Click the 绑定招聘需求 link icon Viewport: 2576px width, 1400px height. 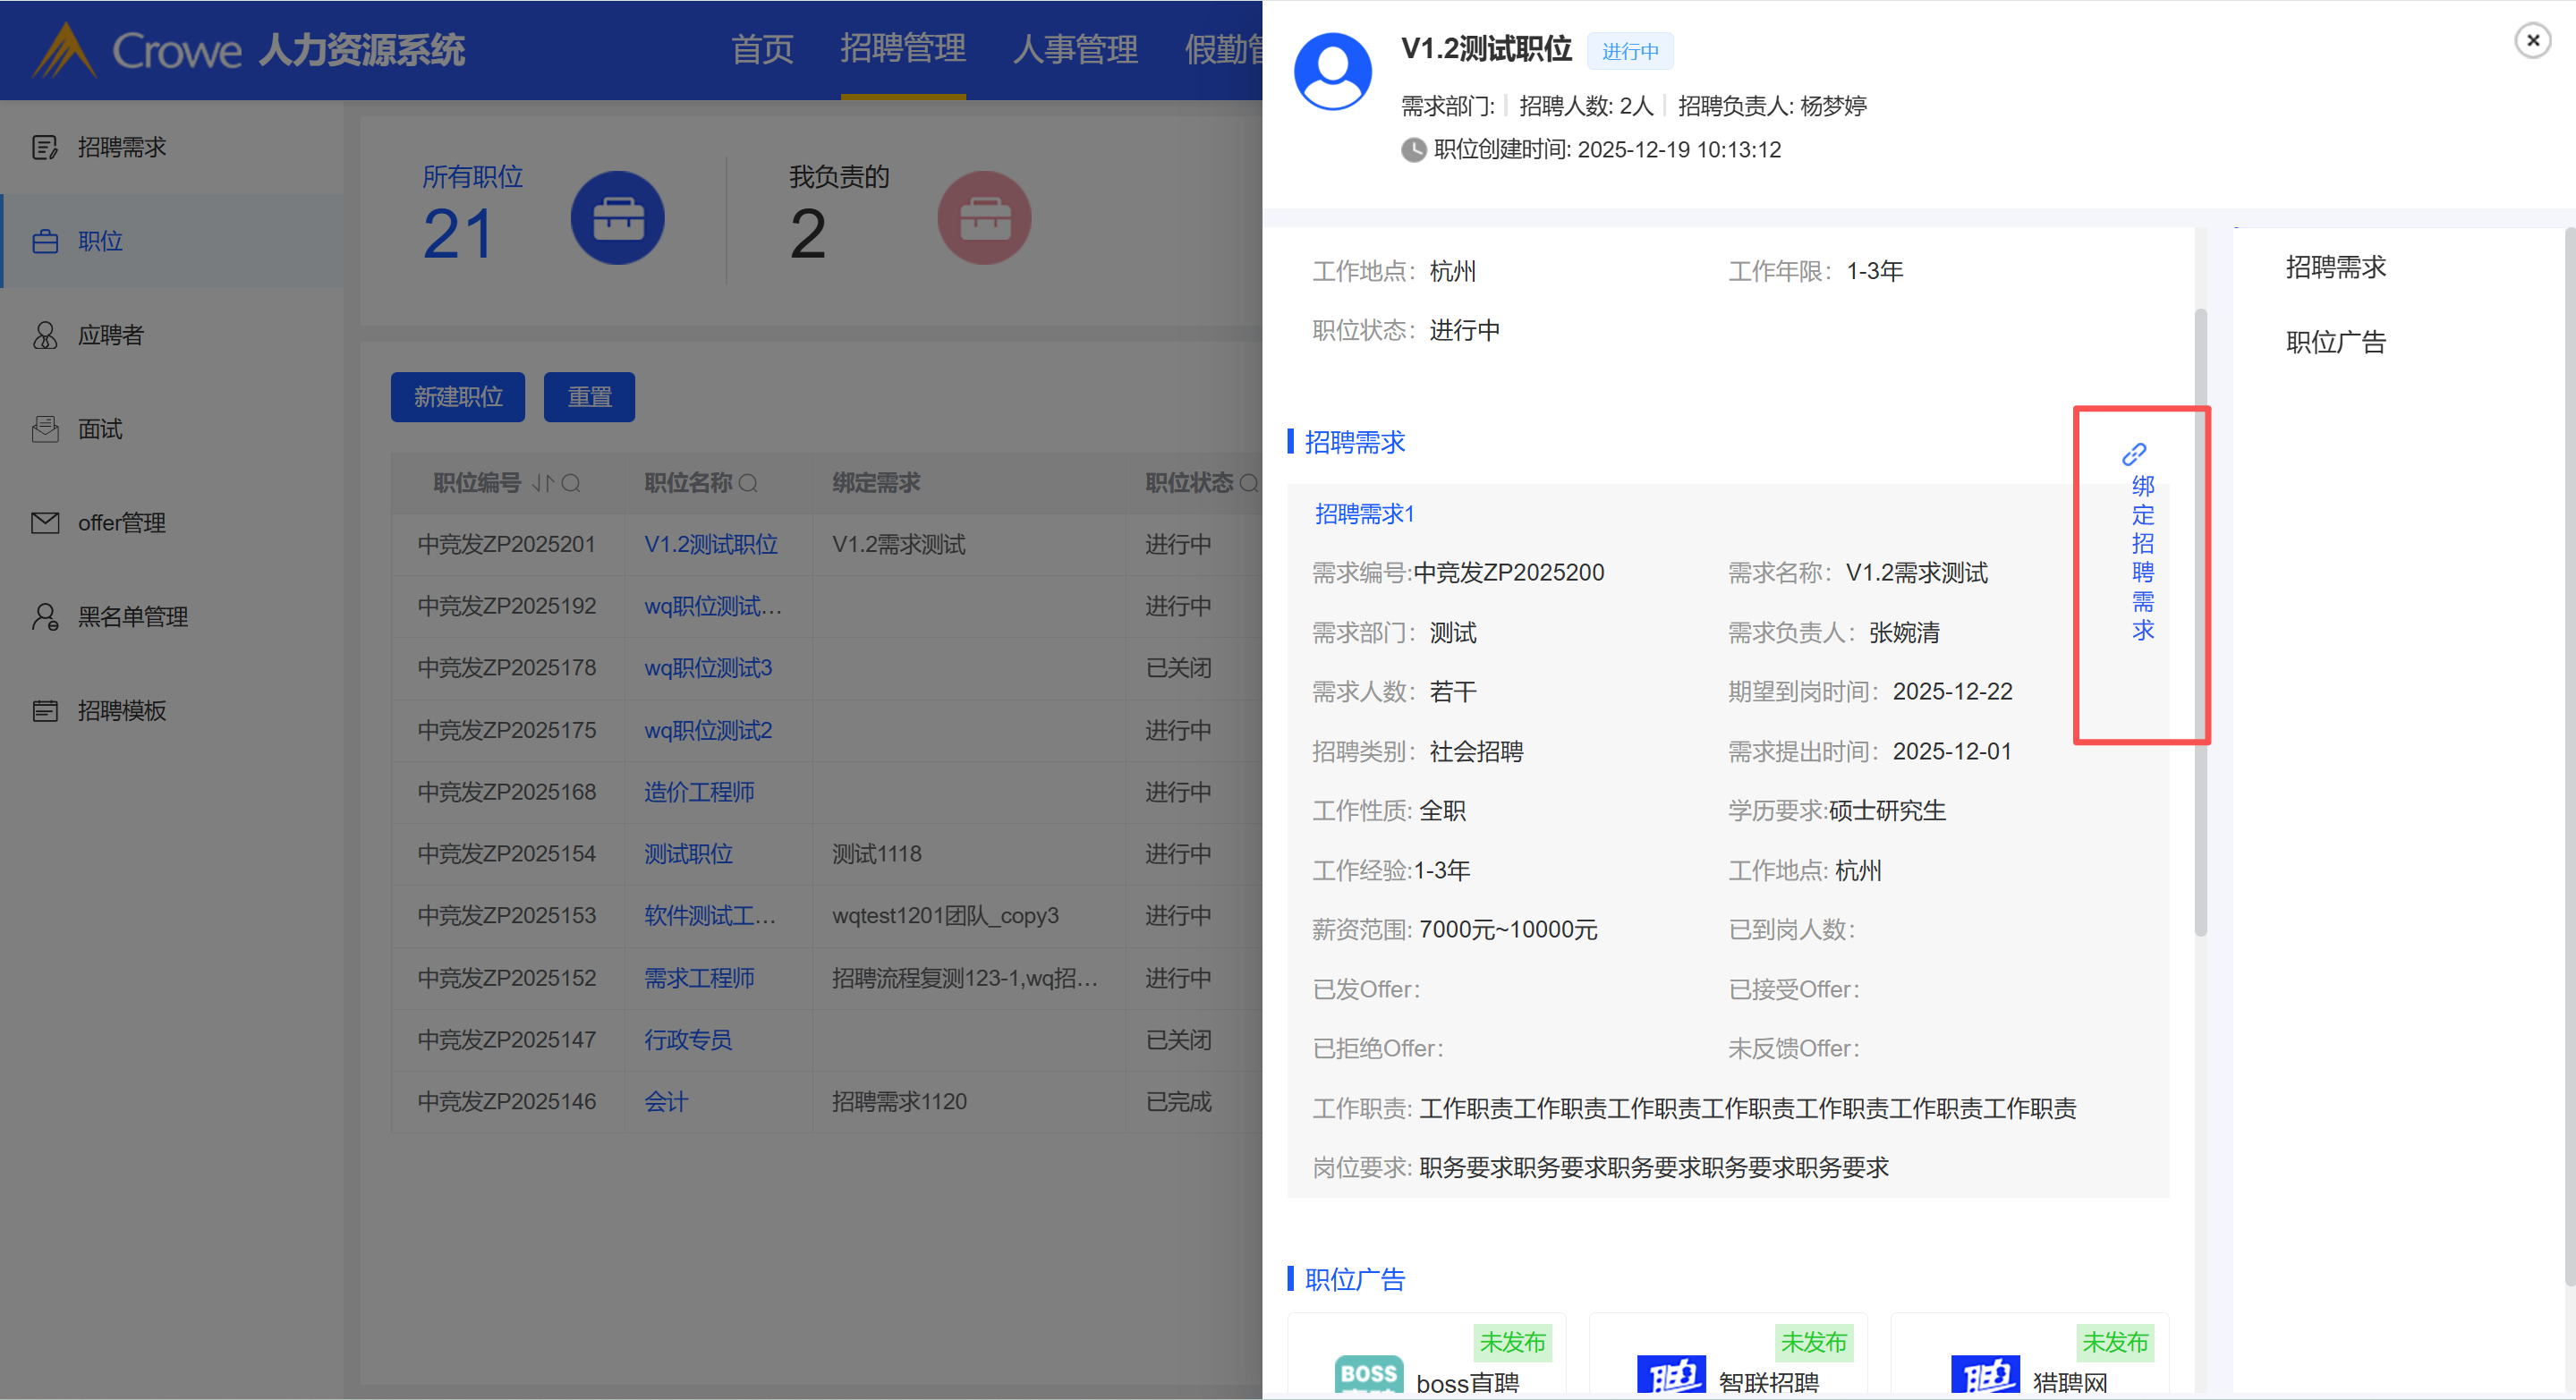[x=2133, y=455]
